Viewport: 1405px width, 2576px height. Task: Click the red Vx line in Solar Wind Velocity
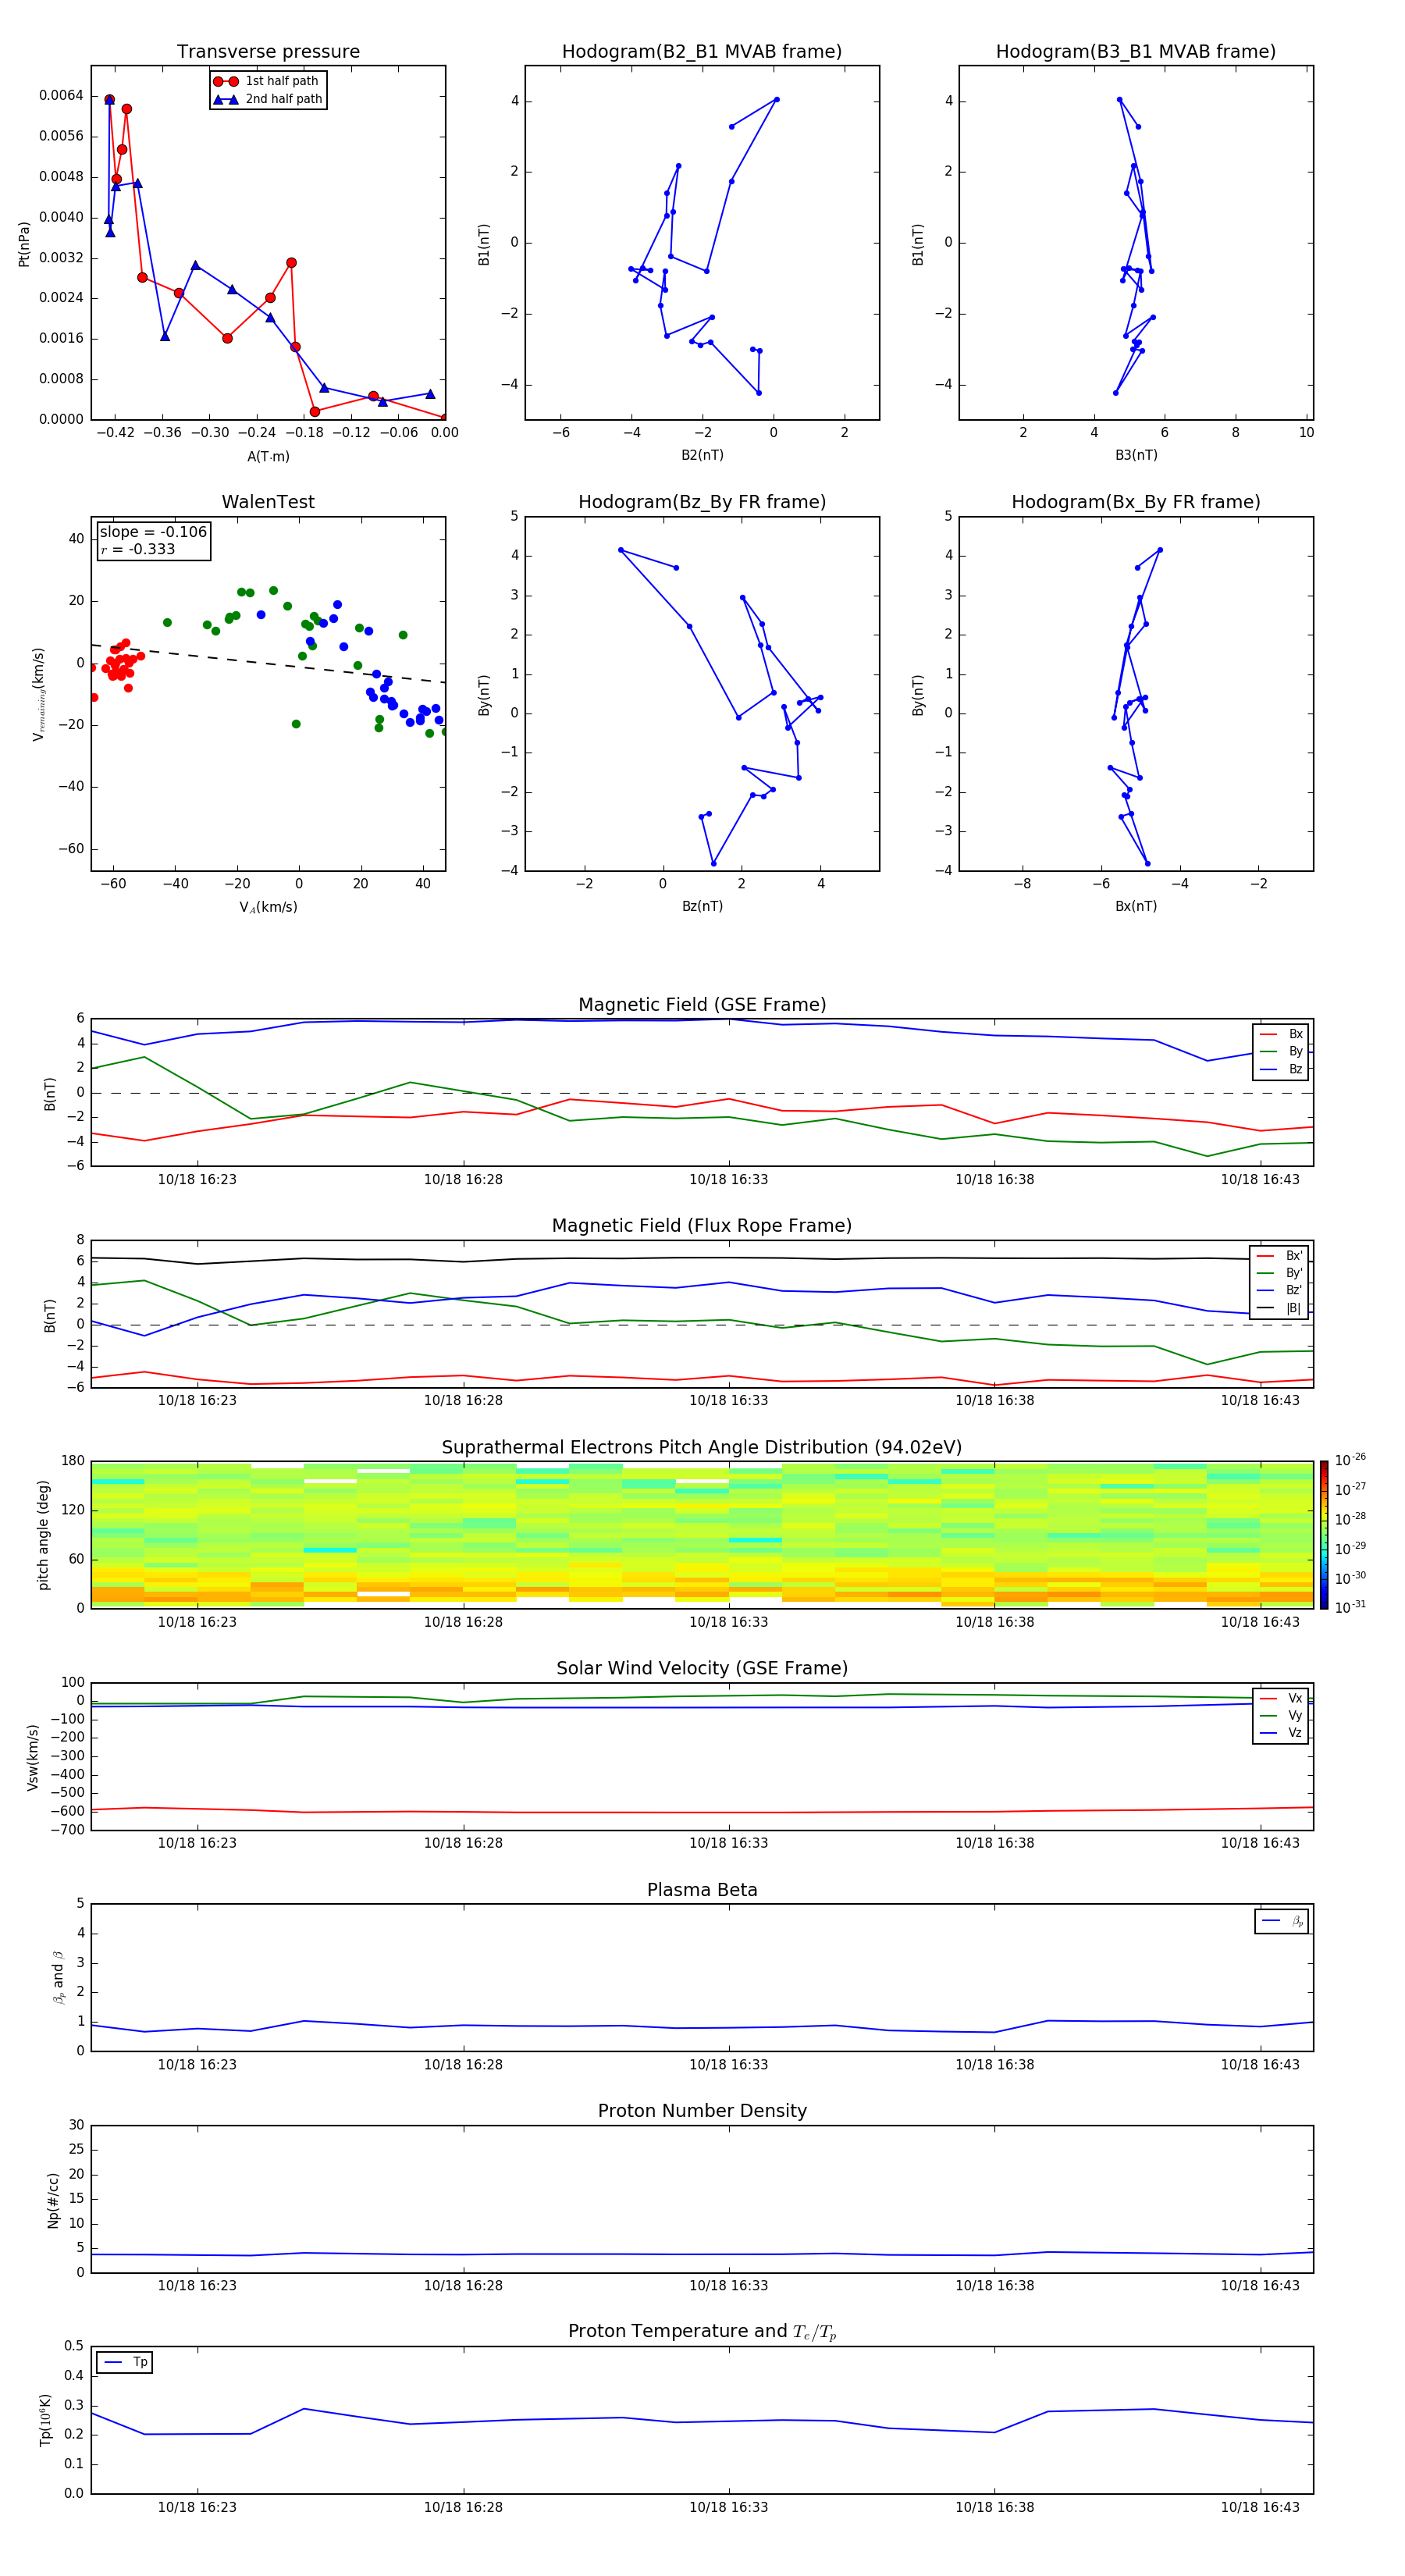click(x=702, y=1811)
